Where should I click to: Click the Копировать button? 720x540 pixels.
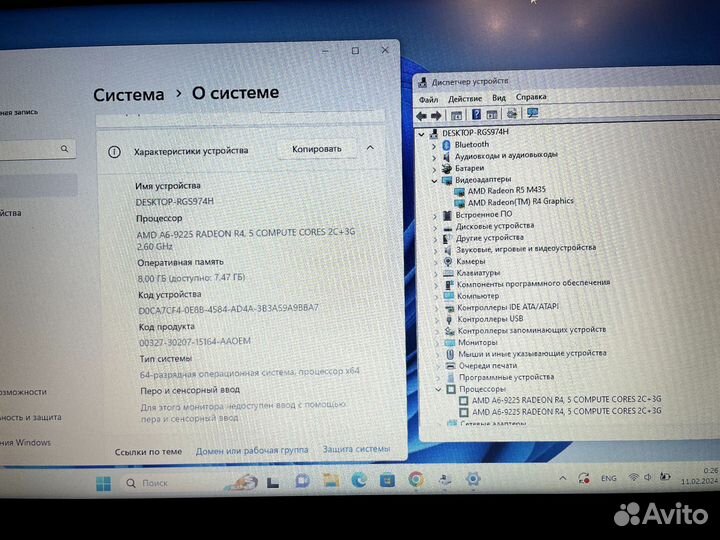click(316, 149)
